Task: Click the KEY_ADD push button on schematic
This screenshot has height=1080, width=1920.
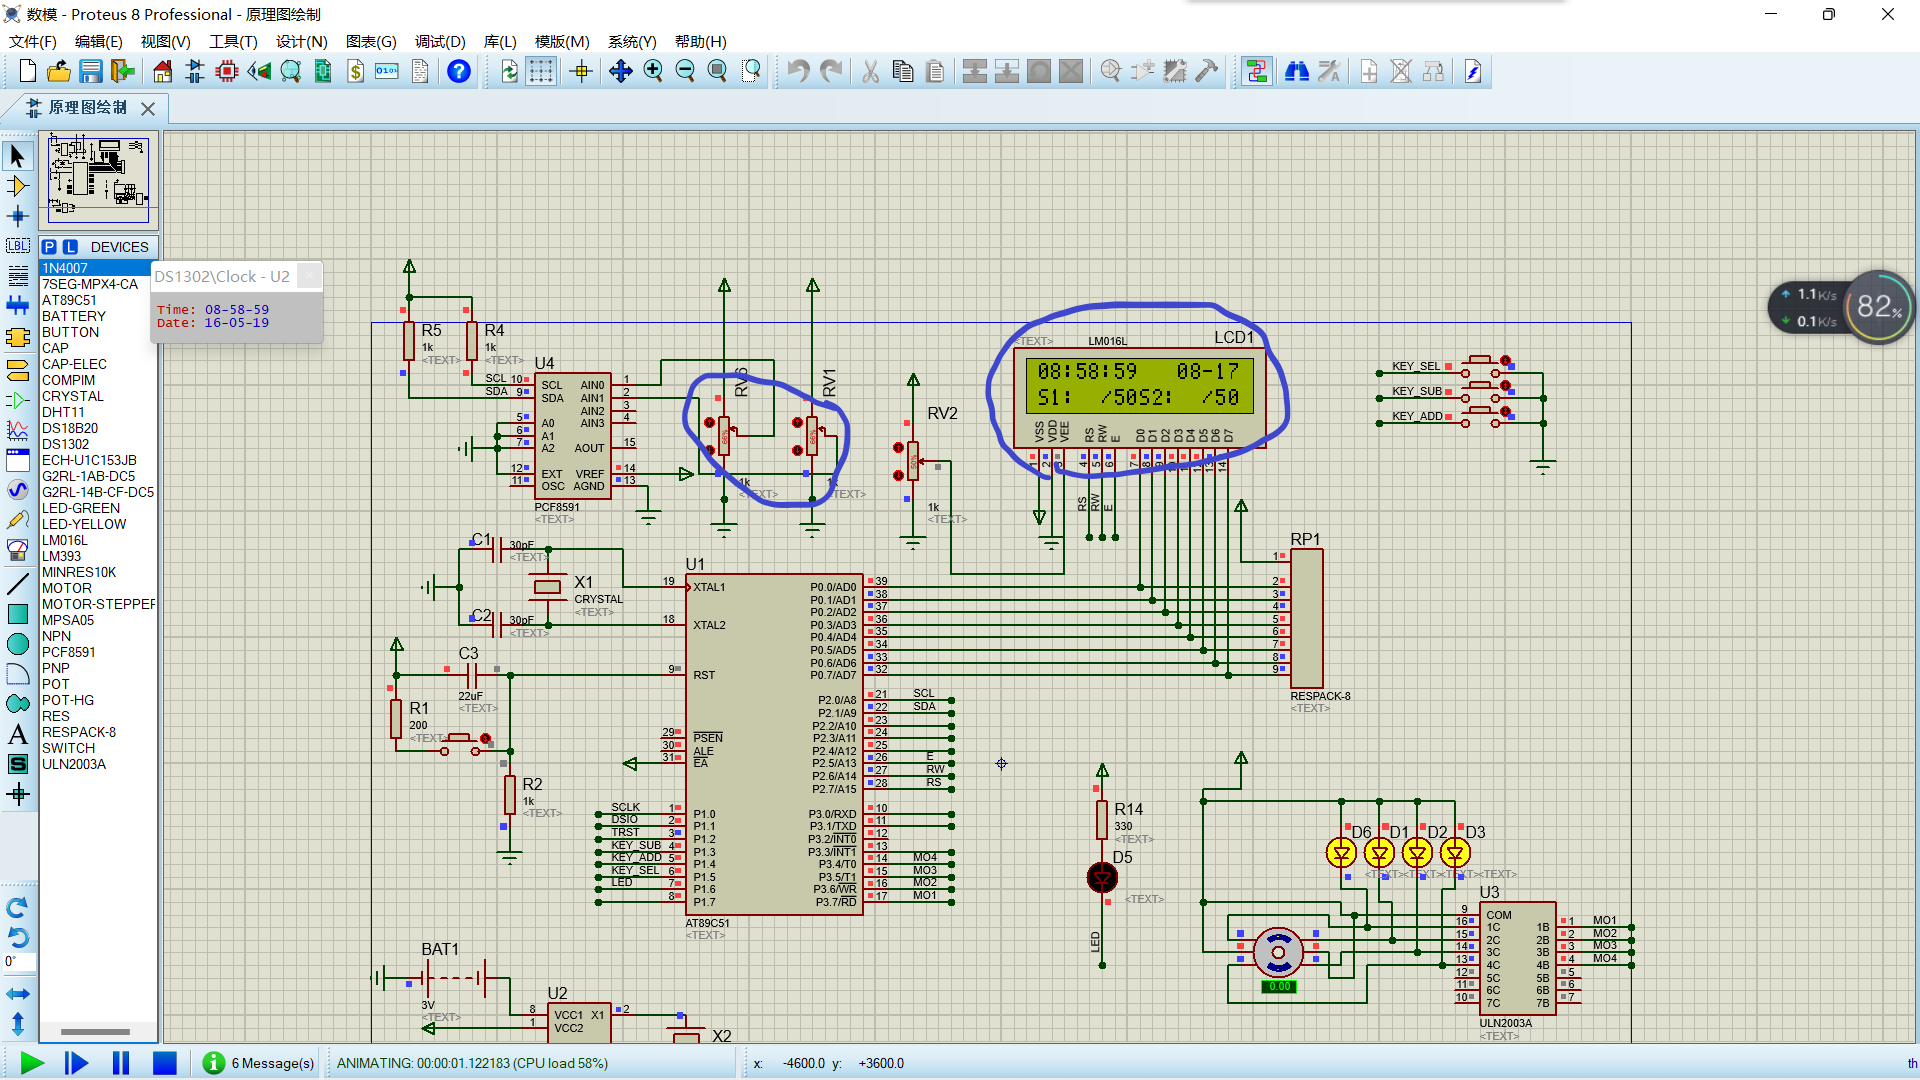Action: (x=1482, y=417)
